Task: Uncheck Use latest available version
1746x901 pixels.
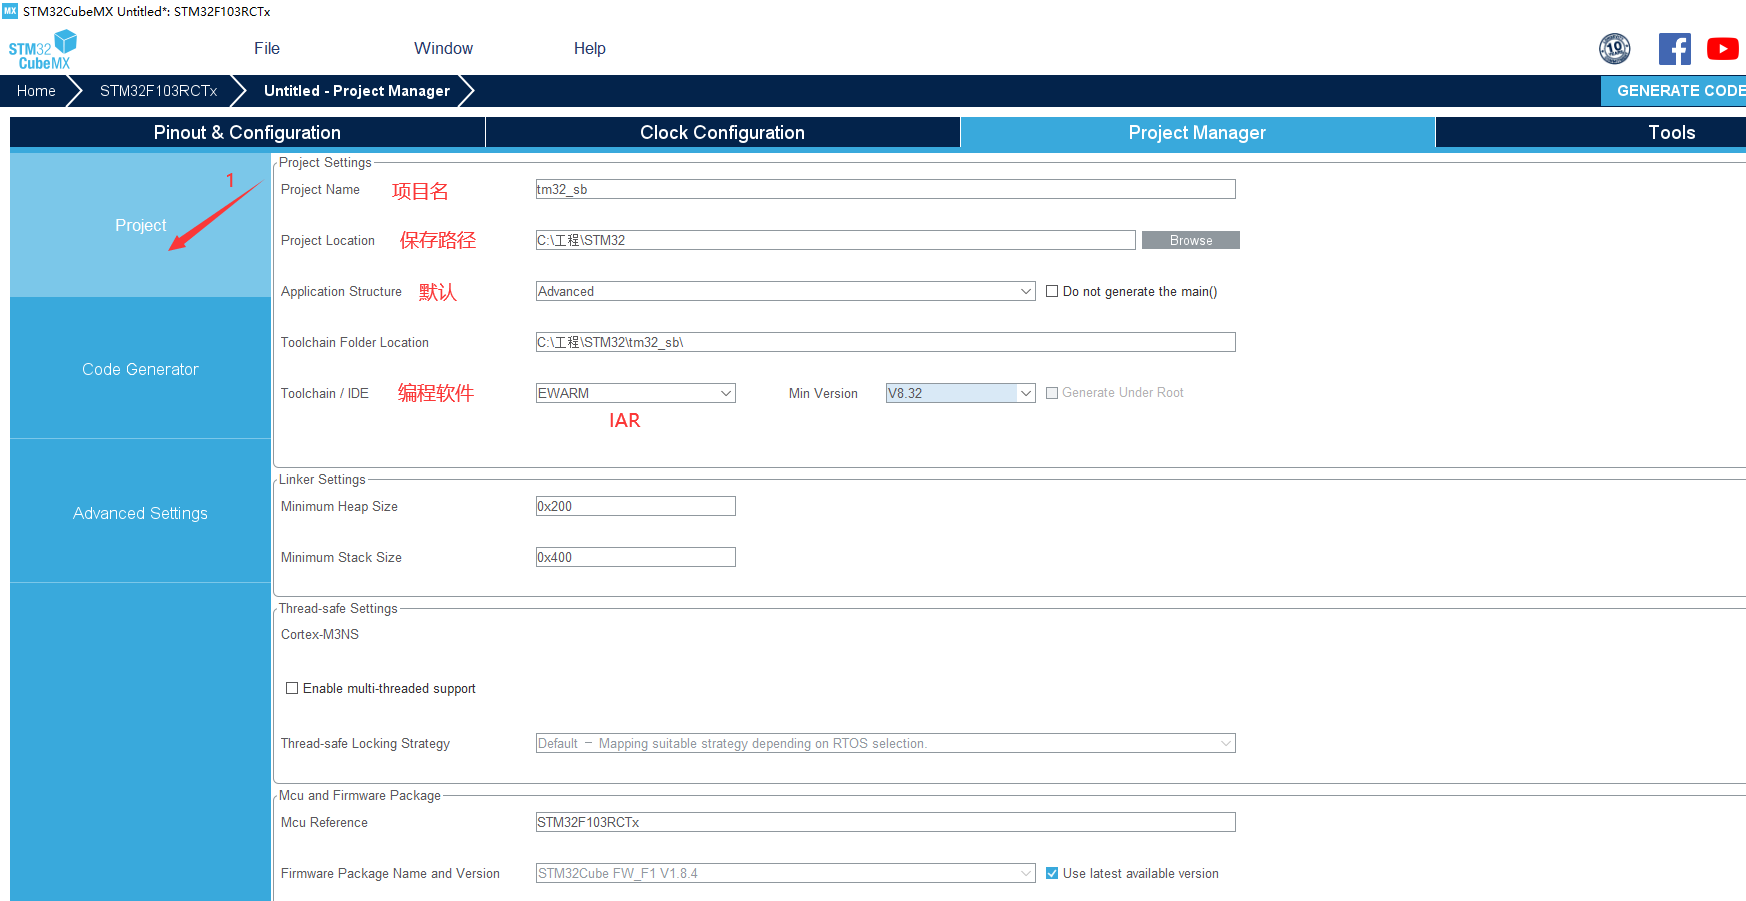Action: click(1052, 873)
